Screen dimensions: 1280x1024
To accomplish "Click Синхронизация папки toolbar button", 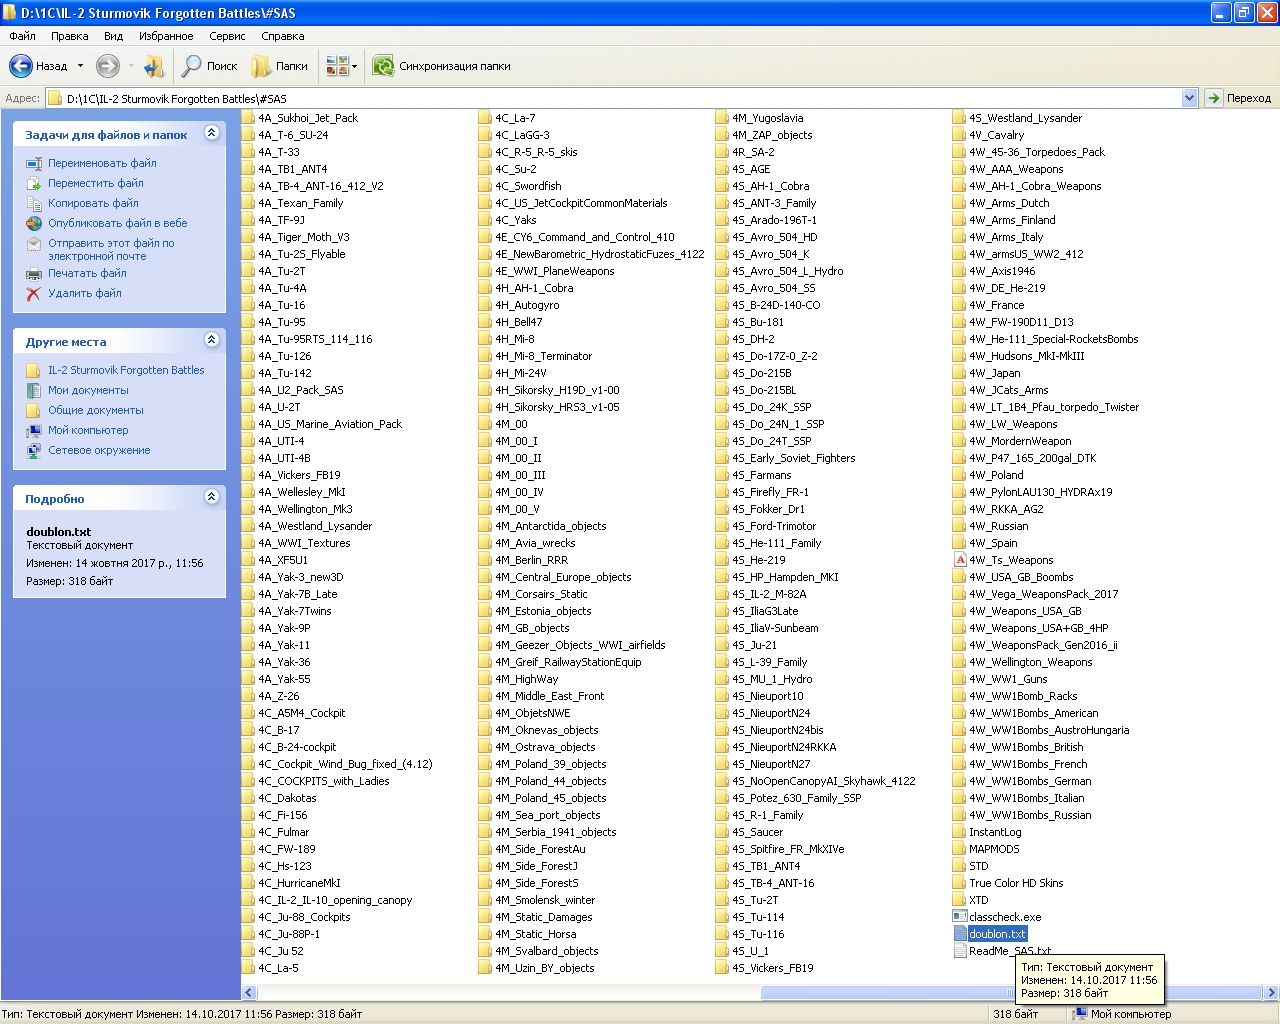I will pos(441,66).
